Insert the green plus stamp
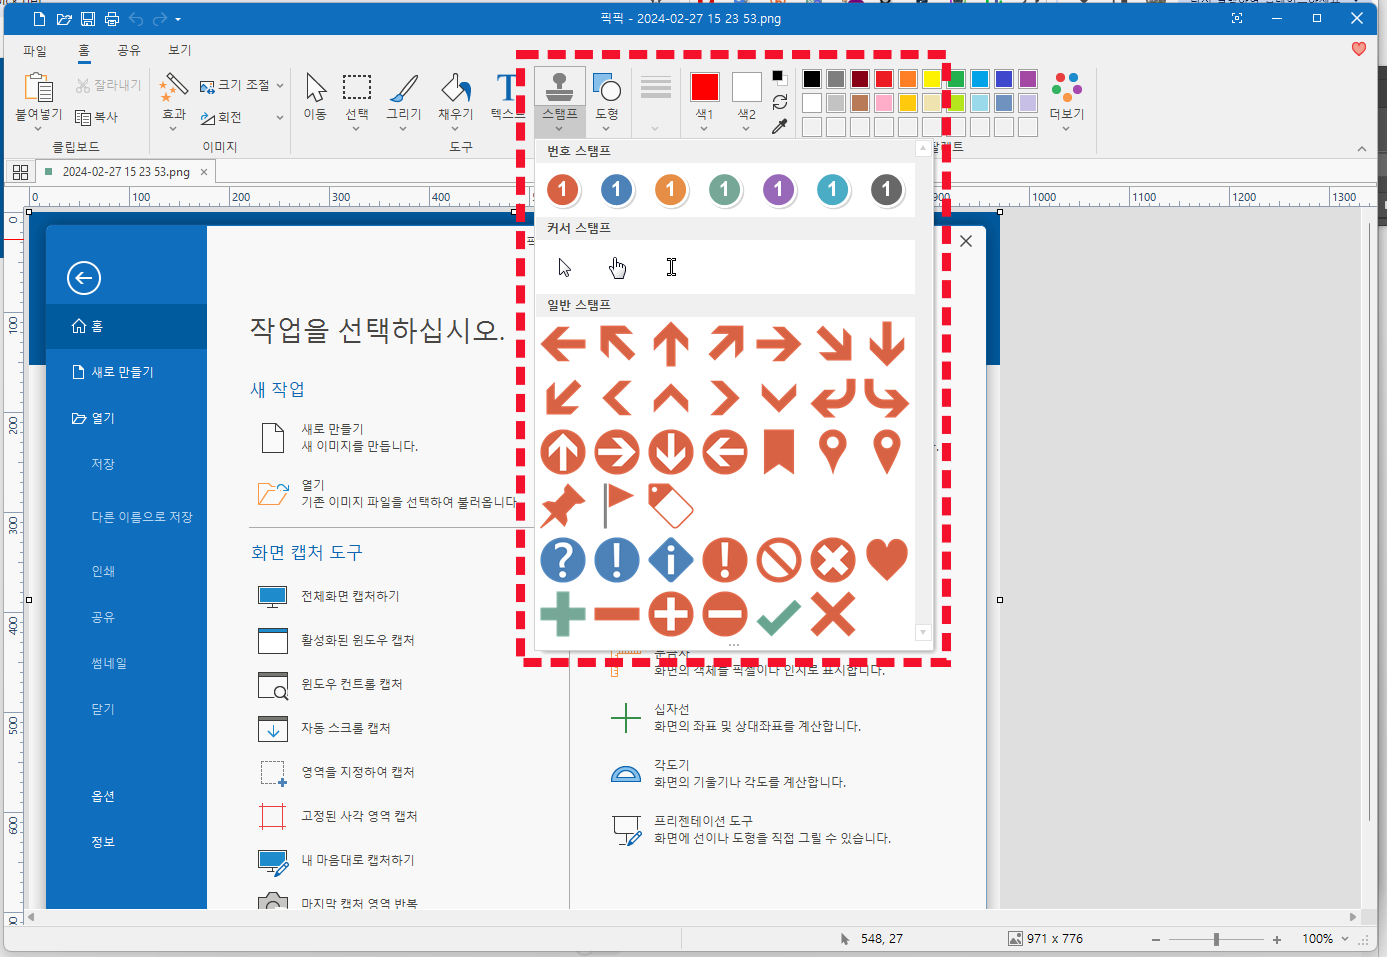Screen dimensions: 1387x957 click(563, 614)
